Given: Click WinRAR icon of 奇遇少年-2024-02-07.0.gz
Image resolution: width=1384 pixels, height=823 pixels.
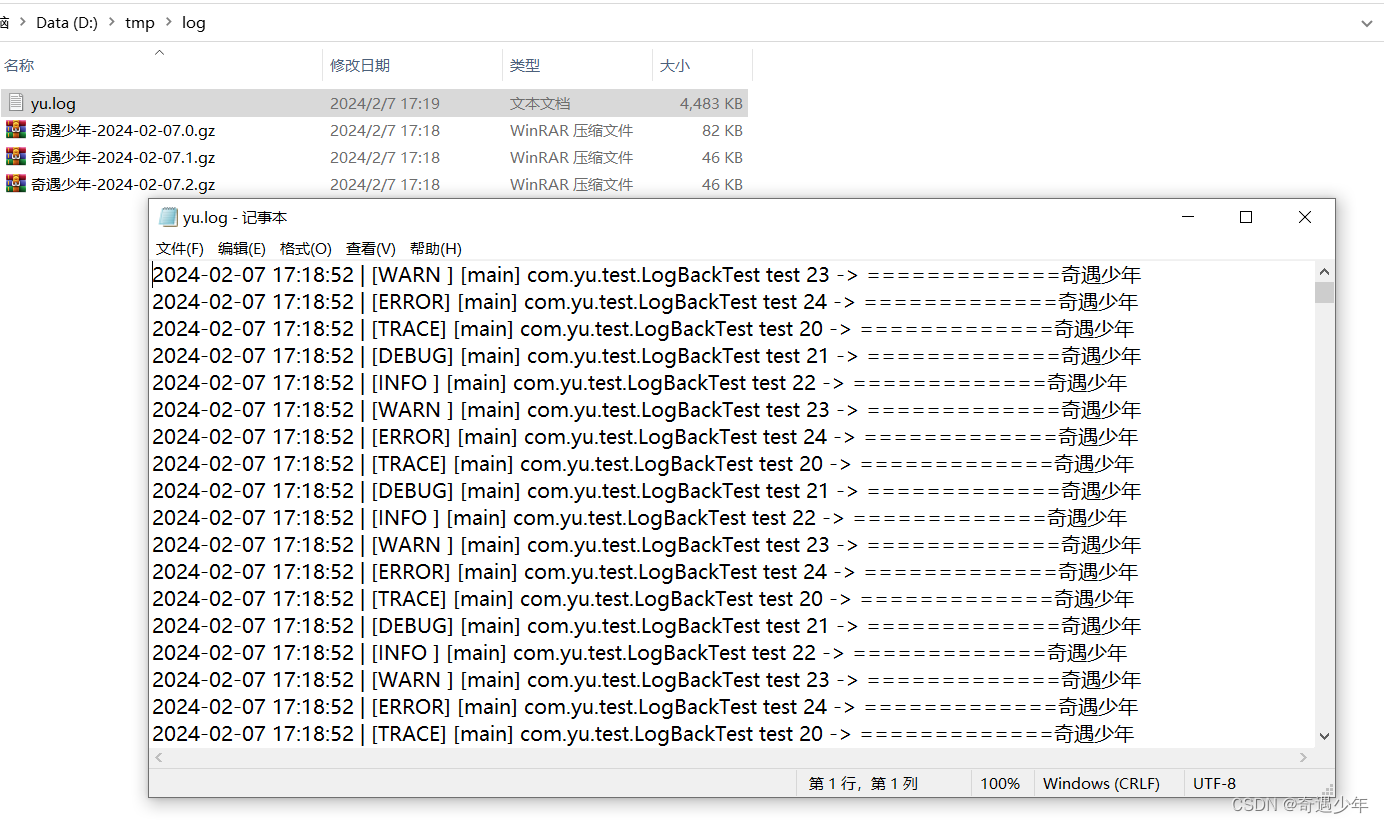Looking at the screenshot, I should click(x=16, y=130).
